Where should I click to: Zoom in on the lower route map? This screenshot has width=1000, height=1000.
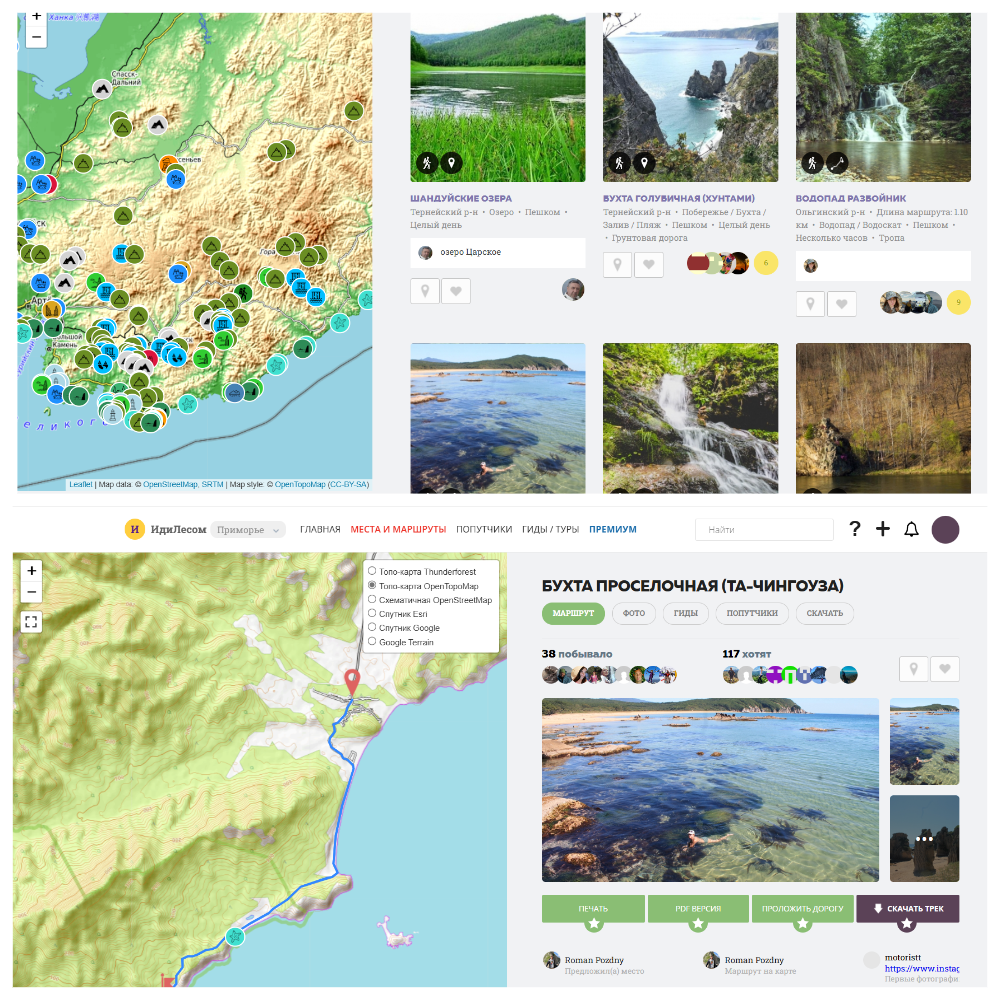(31, 570)
